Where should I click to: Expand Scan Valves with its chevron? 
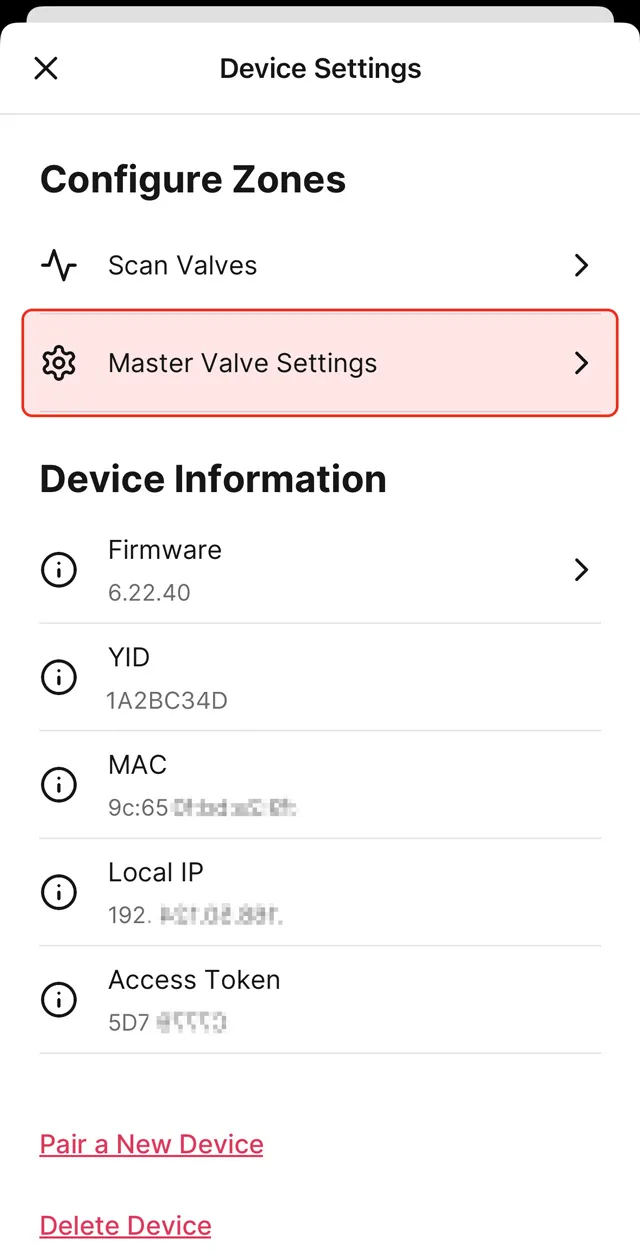tap(581, 265)
